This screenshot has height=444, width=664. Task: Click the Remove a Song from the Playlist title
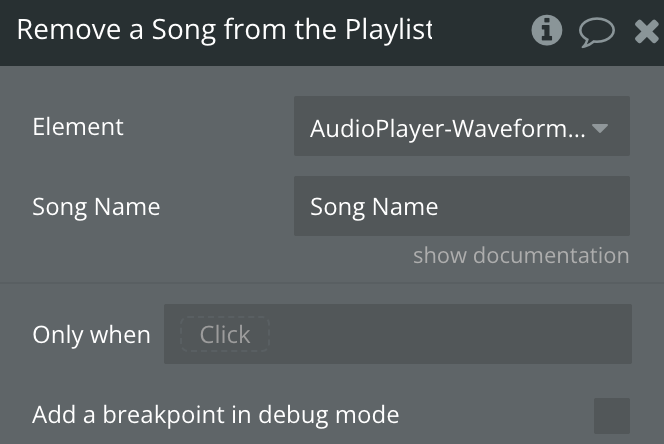pyautogui.click(x=224, y=30)
